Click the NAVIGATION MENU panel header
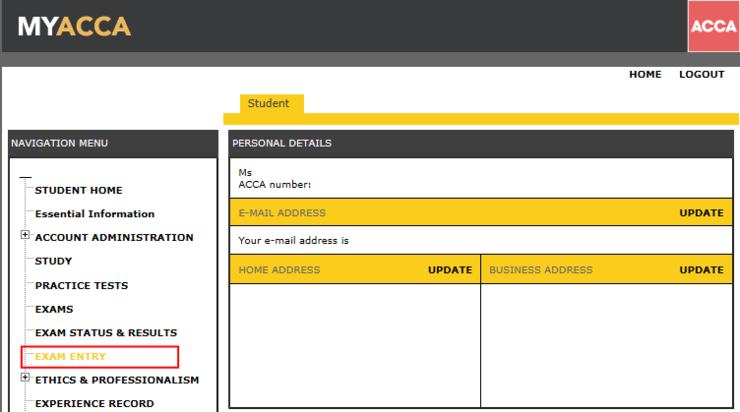The width and height of the screenshot is (740, 412). pos(113,143)
